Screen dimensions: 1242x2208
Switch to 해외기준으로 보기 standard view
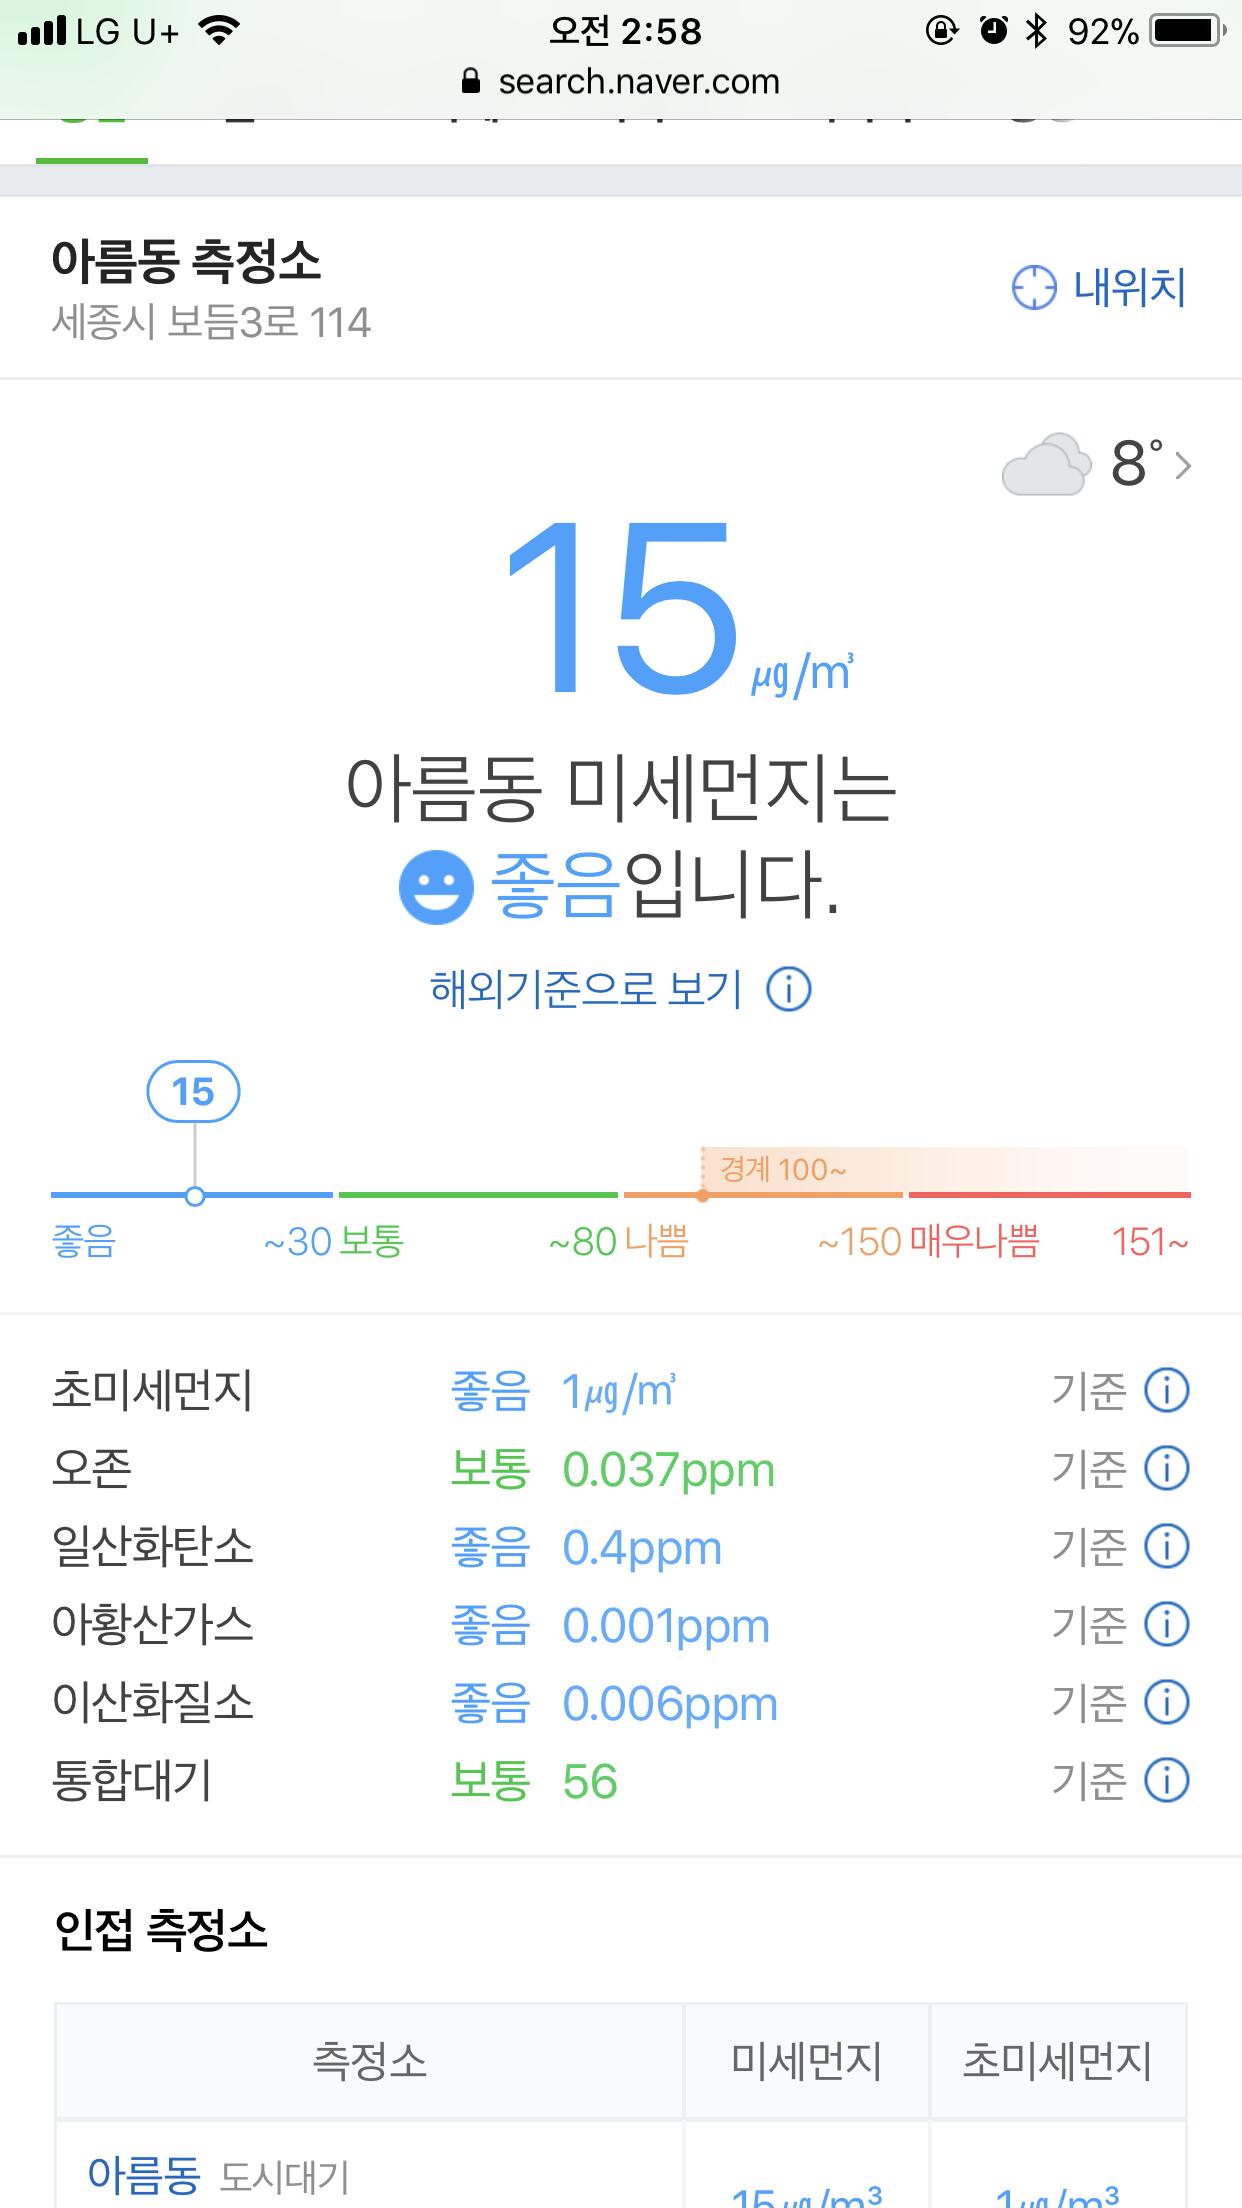[586, 989]
